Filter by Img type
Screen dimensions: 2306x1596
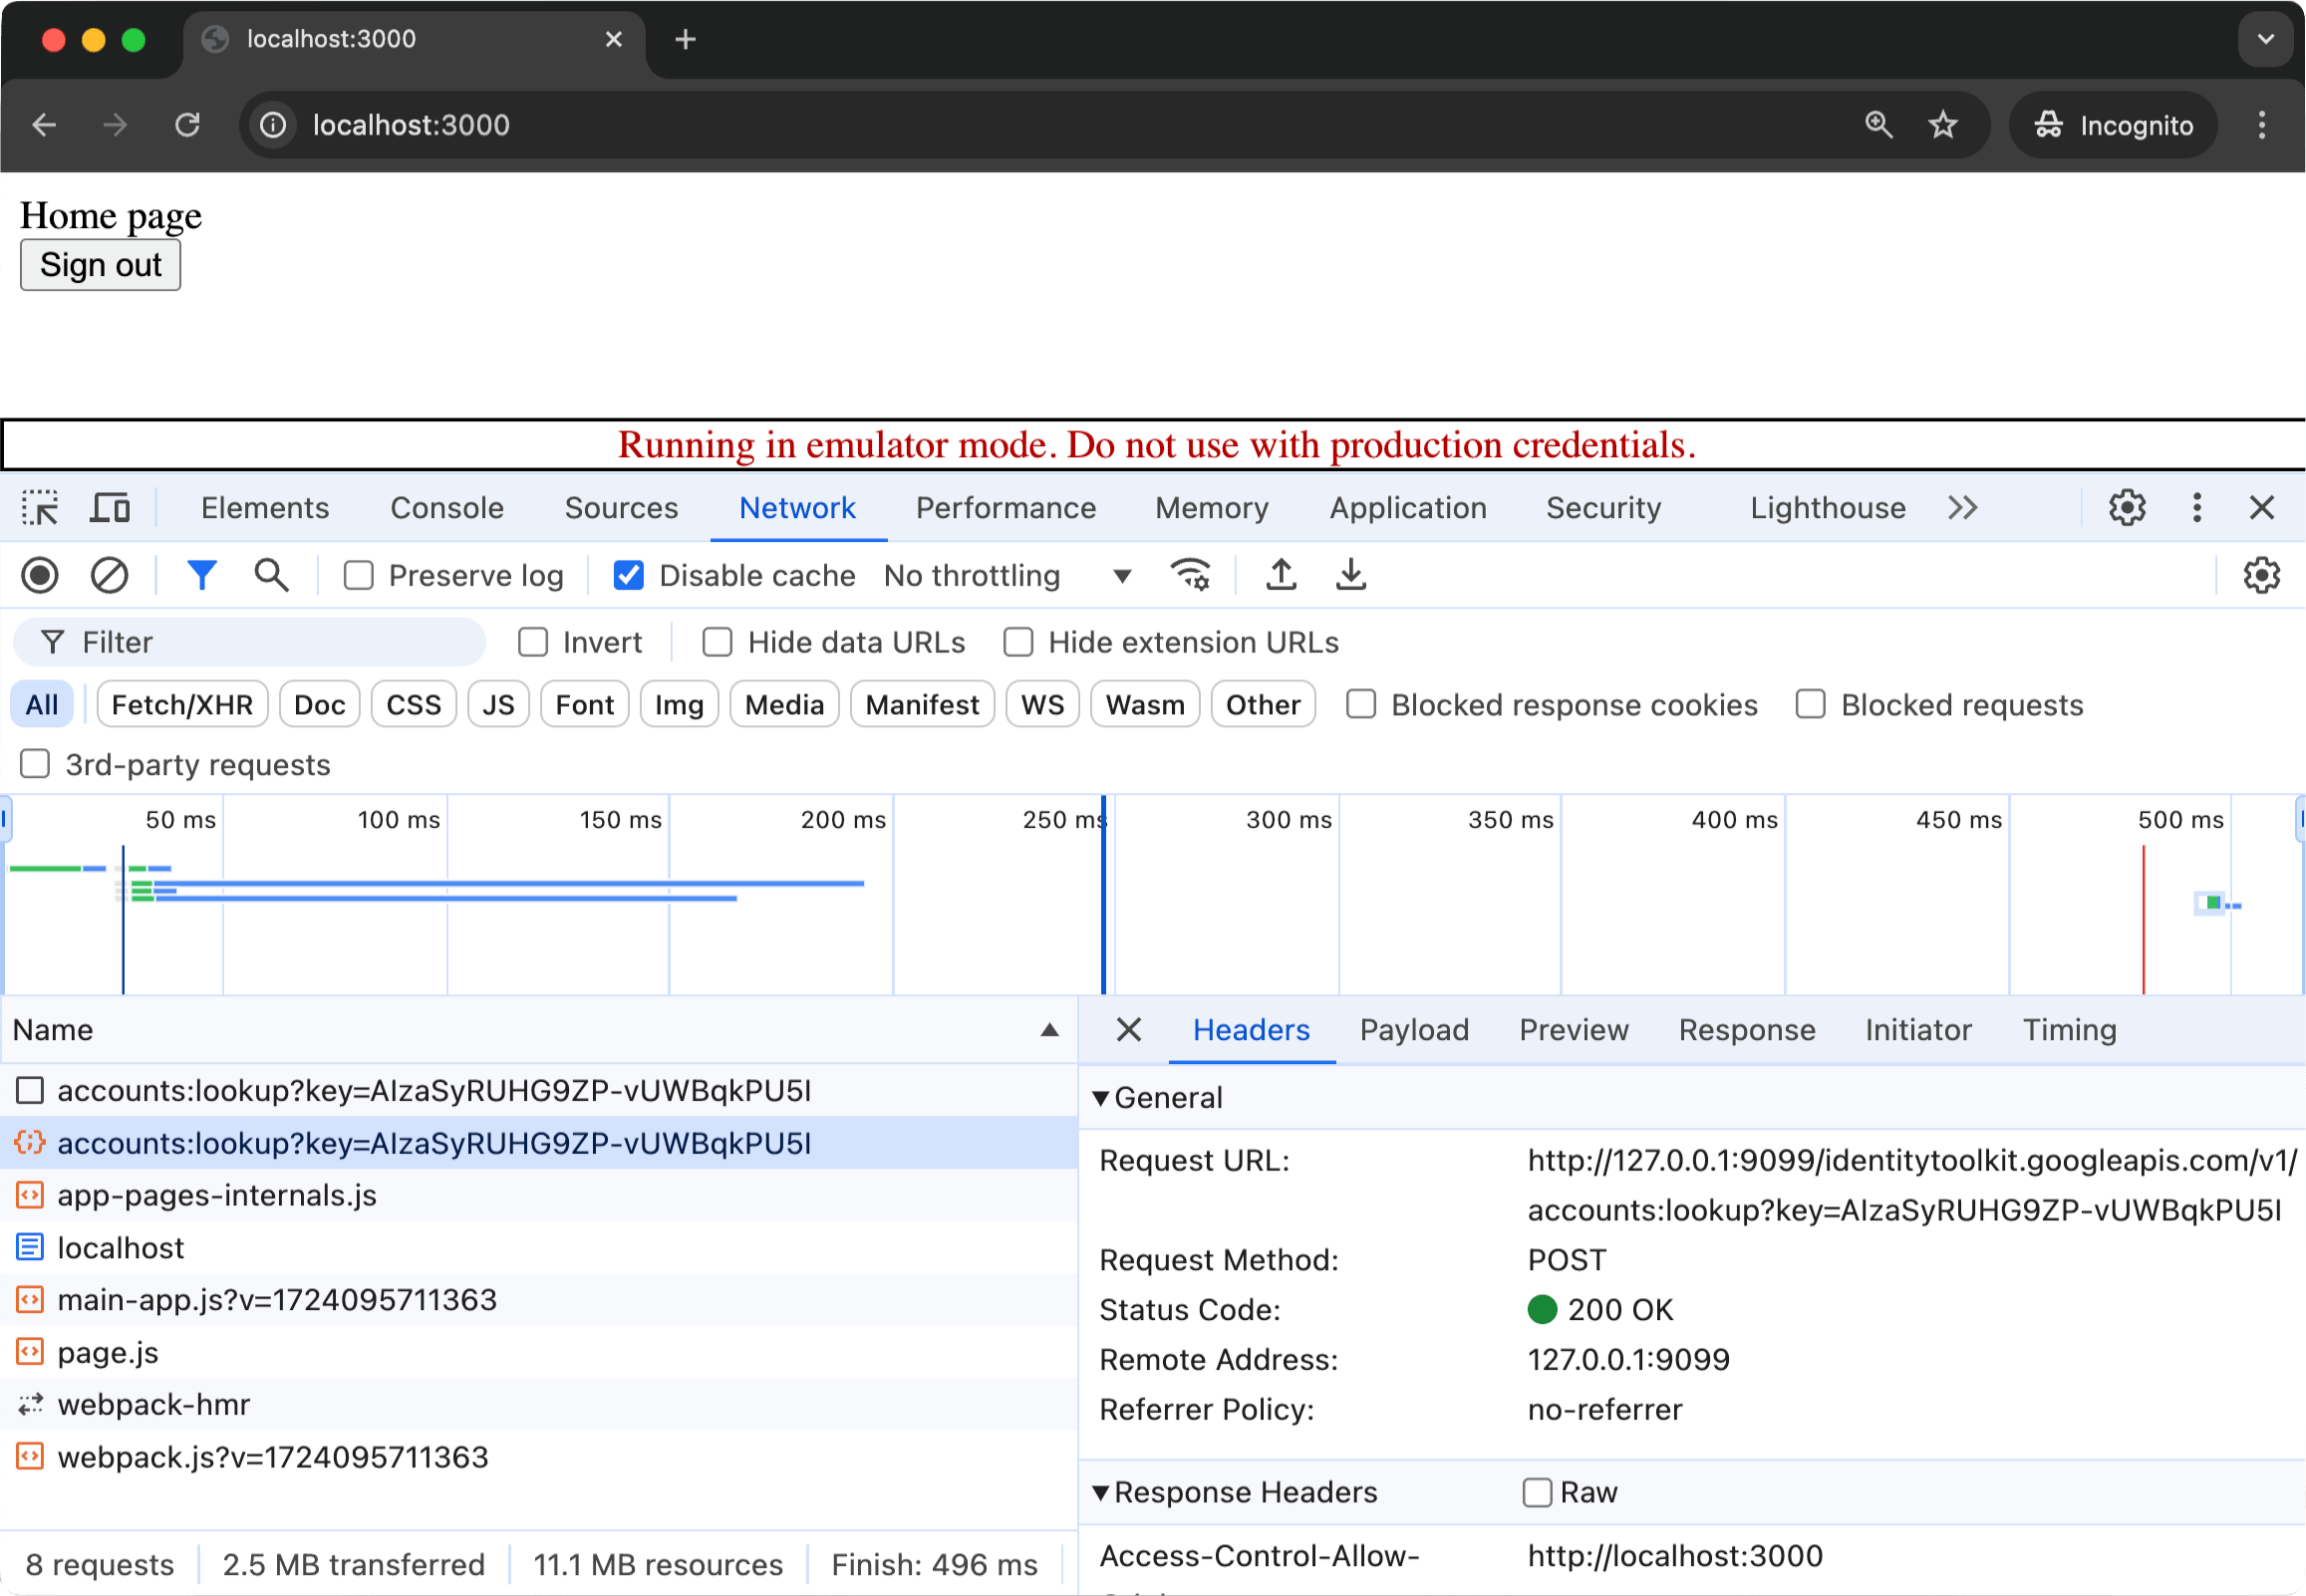(679, 705)
